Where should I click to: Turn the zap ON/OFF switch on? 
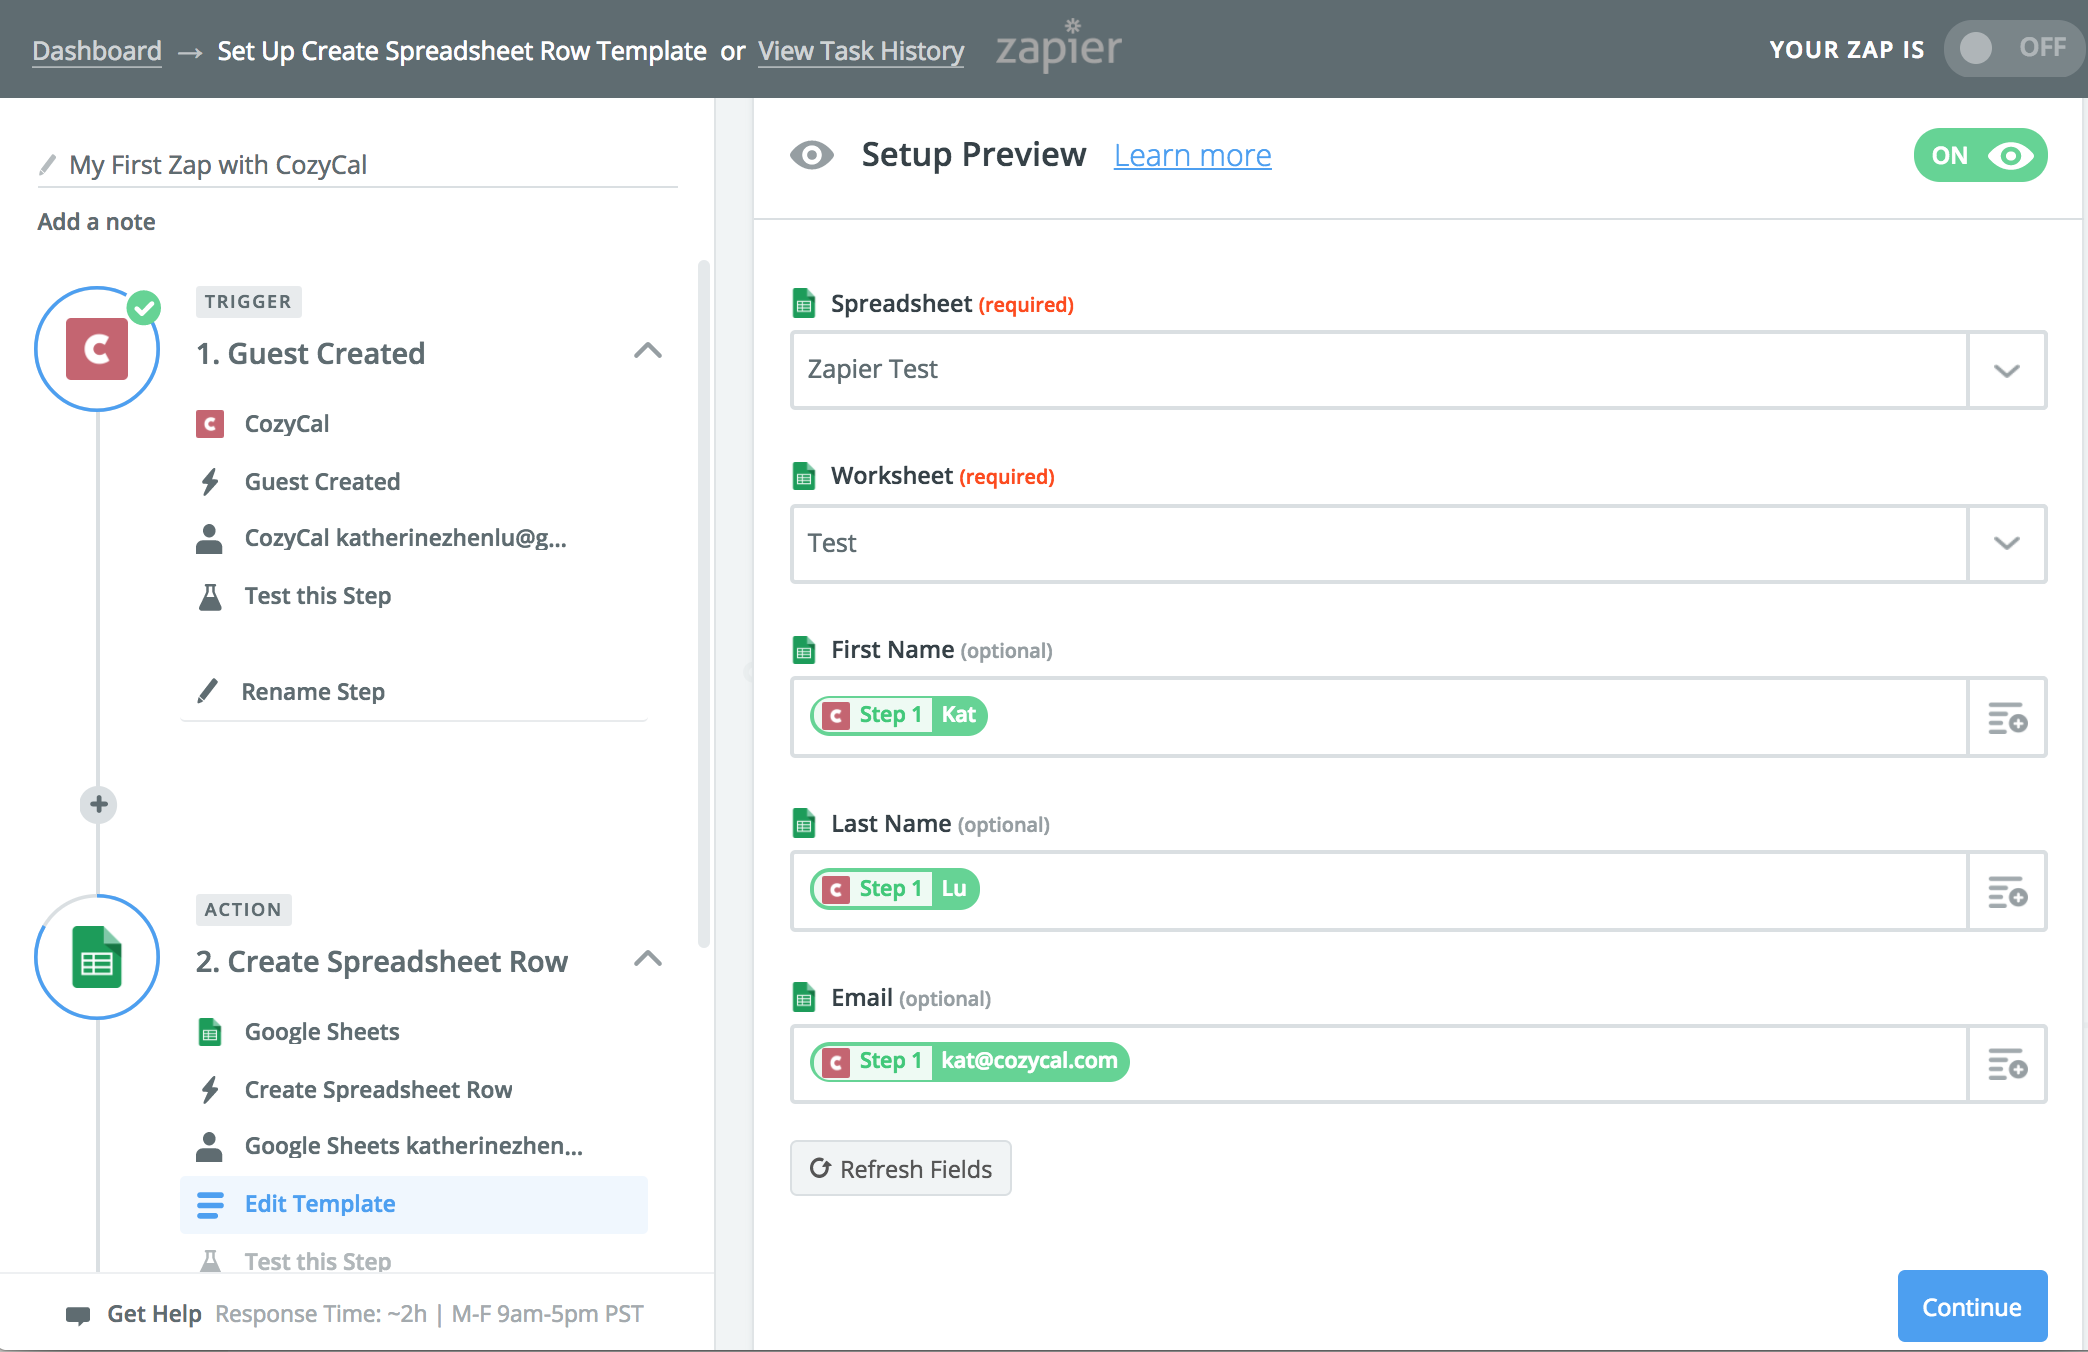2012,48
